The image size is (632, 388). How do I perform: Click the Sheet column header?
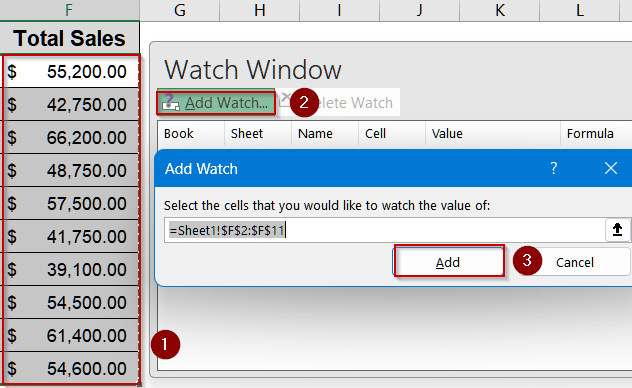[x=258, y=133]
